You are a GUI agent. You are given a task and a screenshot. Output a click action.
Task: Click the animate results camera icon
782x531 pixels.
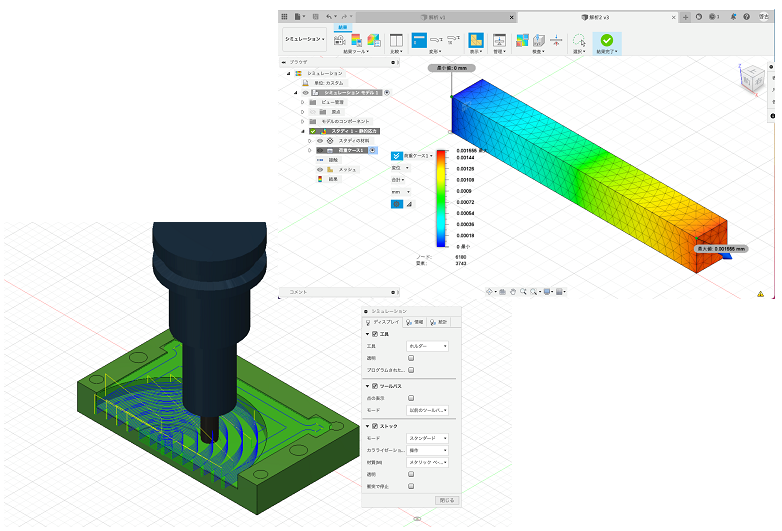coord(340,40)
